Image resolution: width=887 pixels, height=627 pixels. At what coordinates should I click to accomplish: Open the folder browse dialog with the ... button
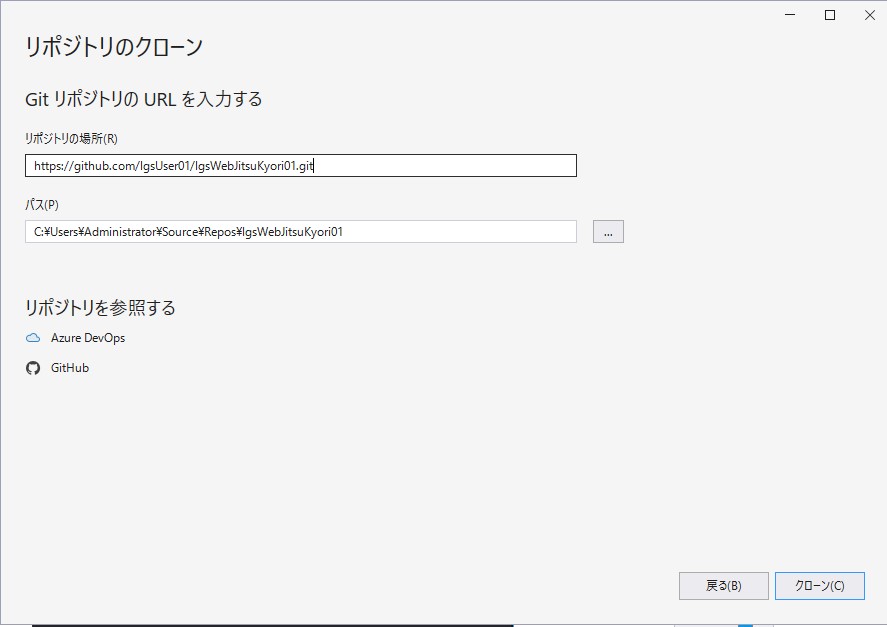(607, 231)
